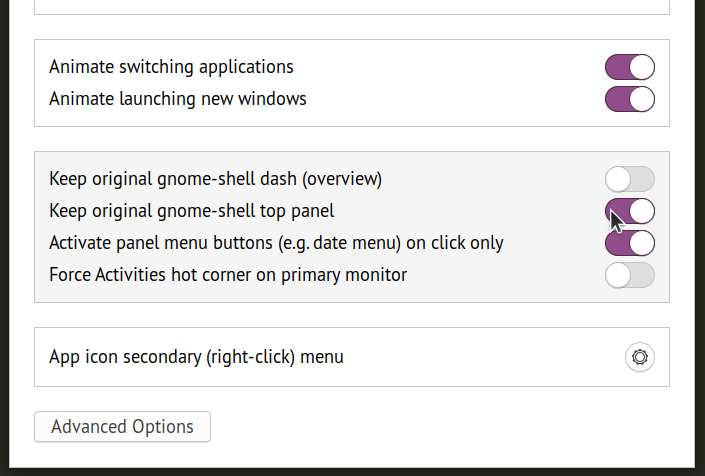The height and width of the screenshot is (476, 705).
Task: Disable Keep original gnome-shell top panel
Action: click(629, 211)
